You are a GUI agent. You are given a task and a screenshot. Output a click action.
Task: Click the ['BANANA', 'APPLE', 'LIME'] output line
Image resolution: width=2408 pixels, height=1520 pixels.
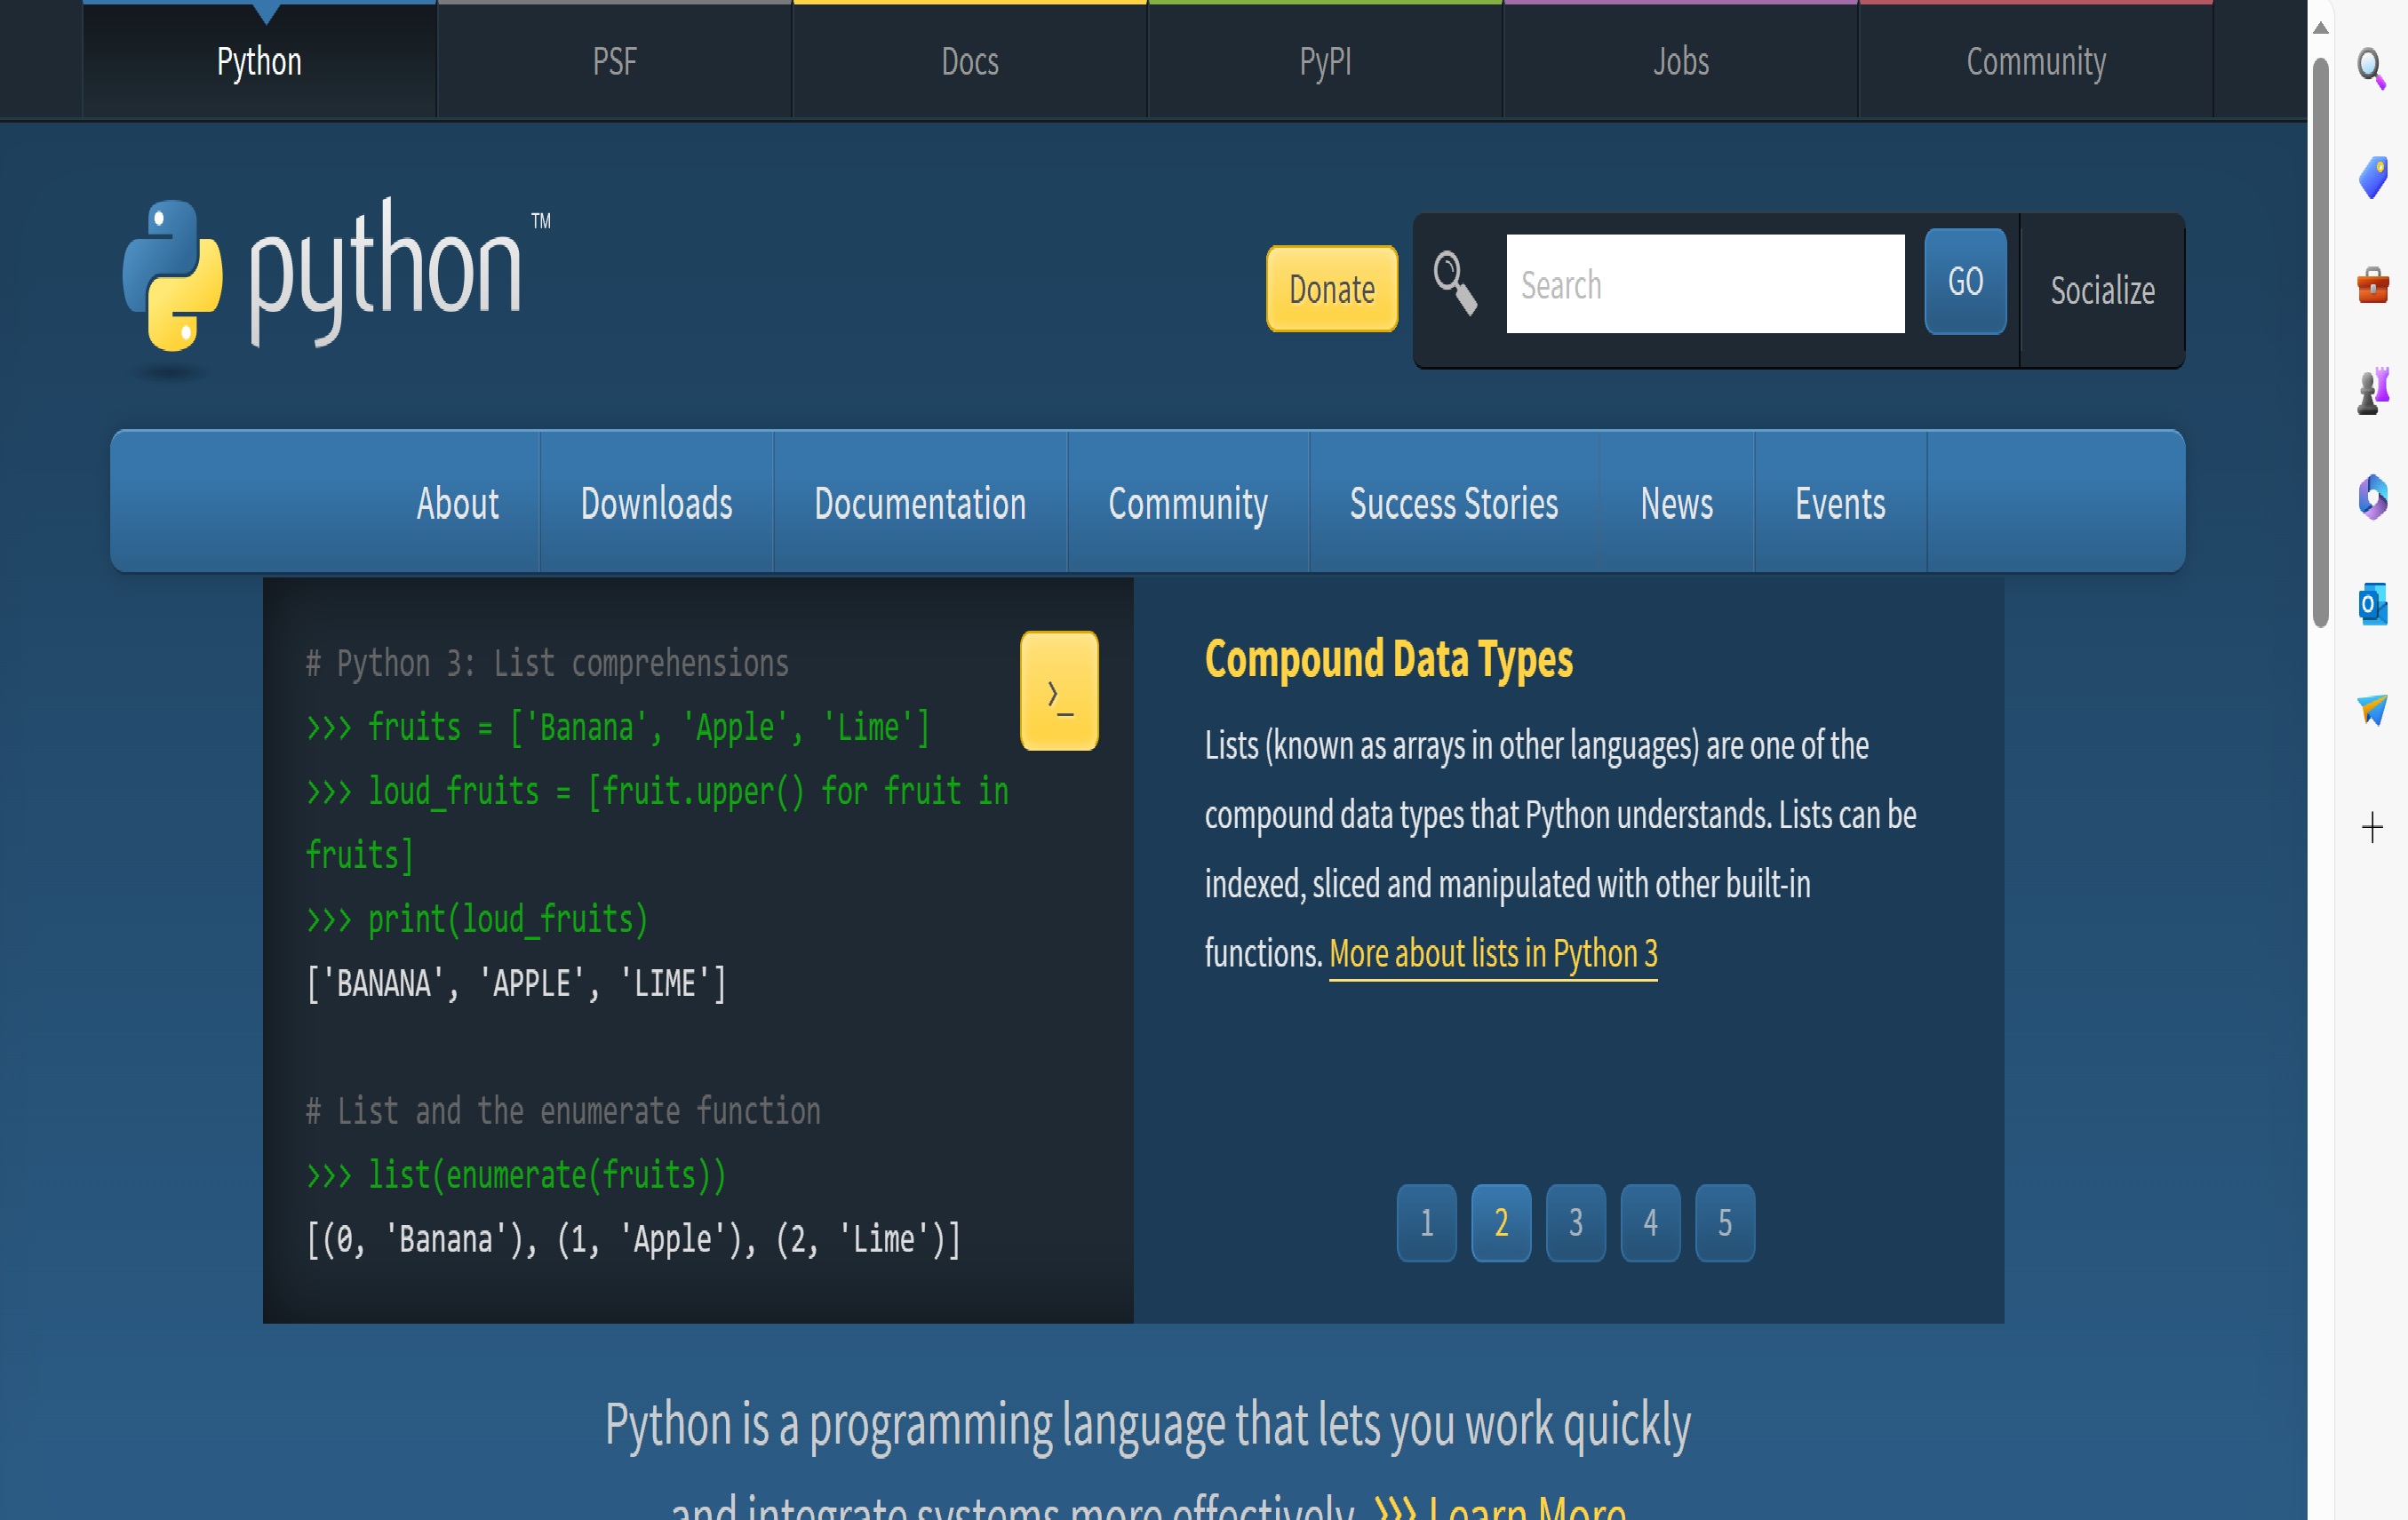tap(516, 983)
